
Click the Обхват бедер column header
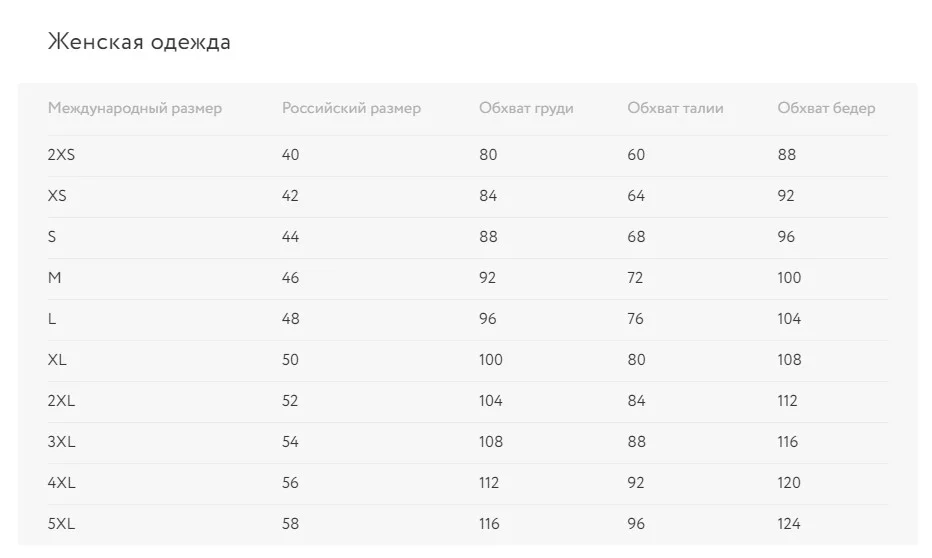(826, 108)
